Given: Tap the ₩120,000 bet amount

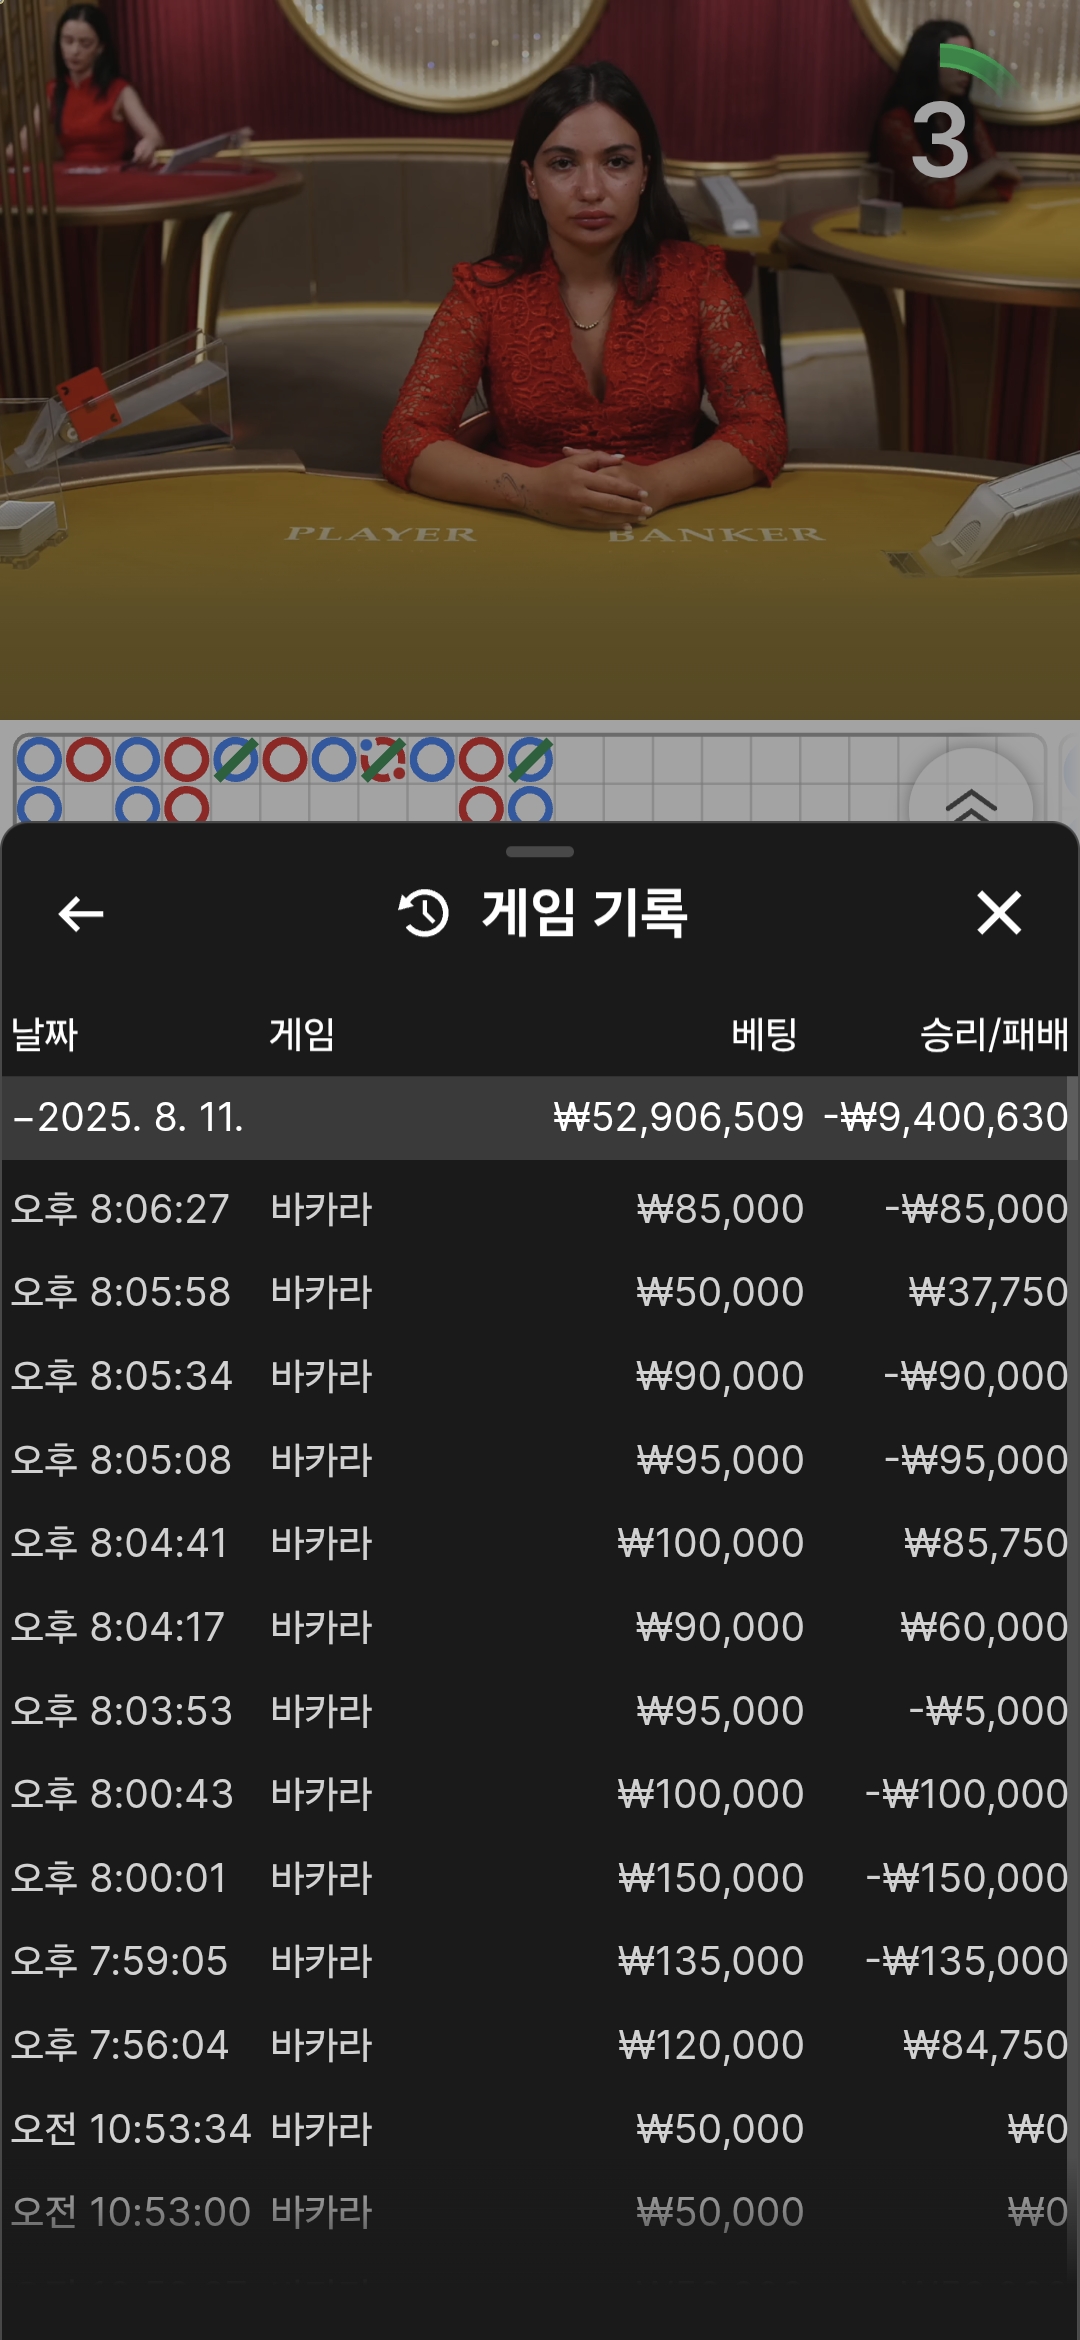Looking at the screenshot, I should tap(711, 2045).
